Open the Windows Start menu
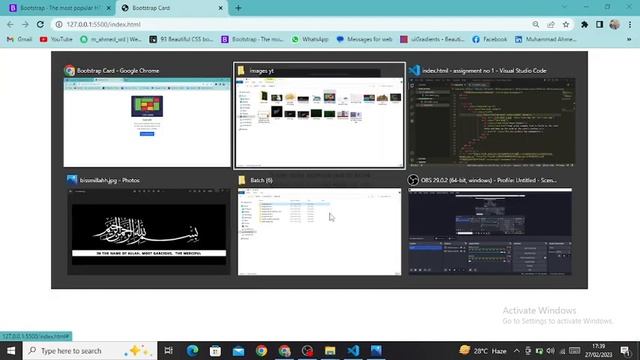Image resolution: width=640 pixels, height=360 pixels. (x=11, y=351)
